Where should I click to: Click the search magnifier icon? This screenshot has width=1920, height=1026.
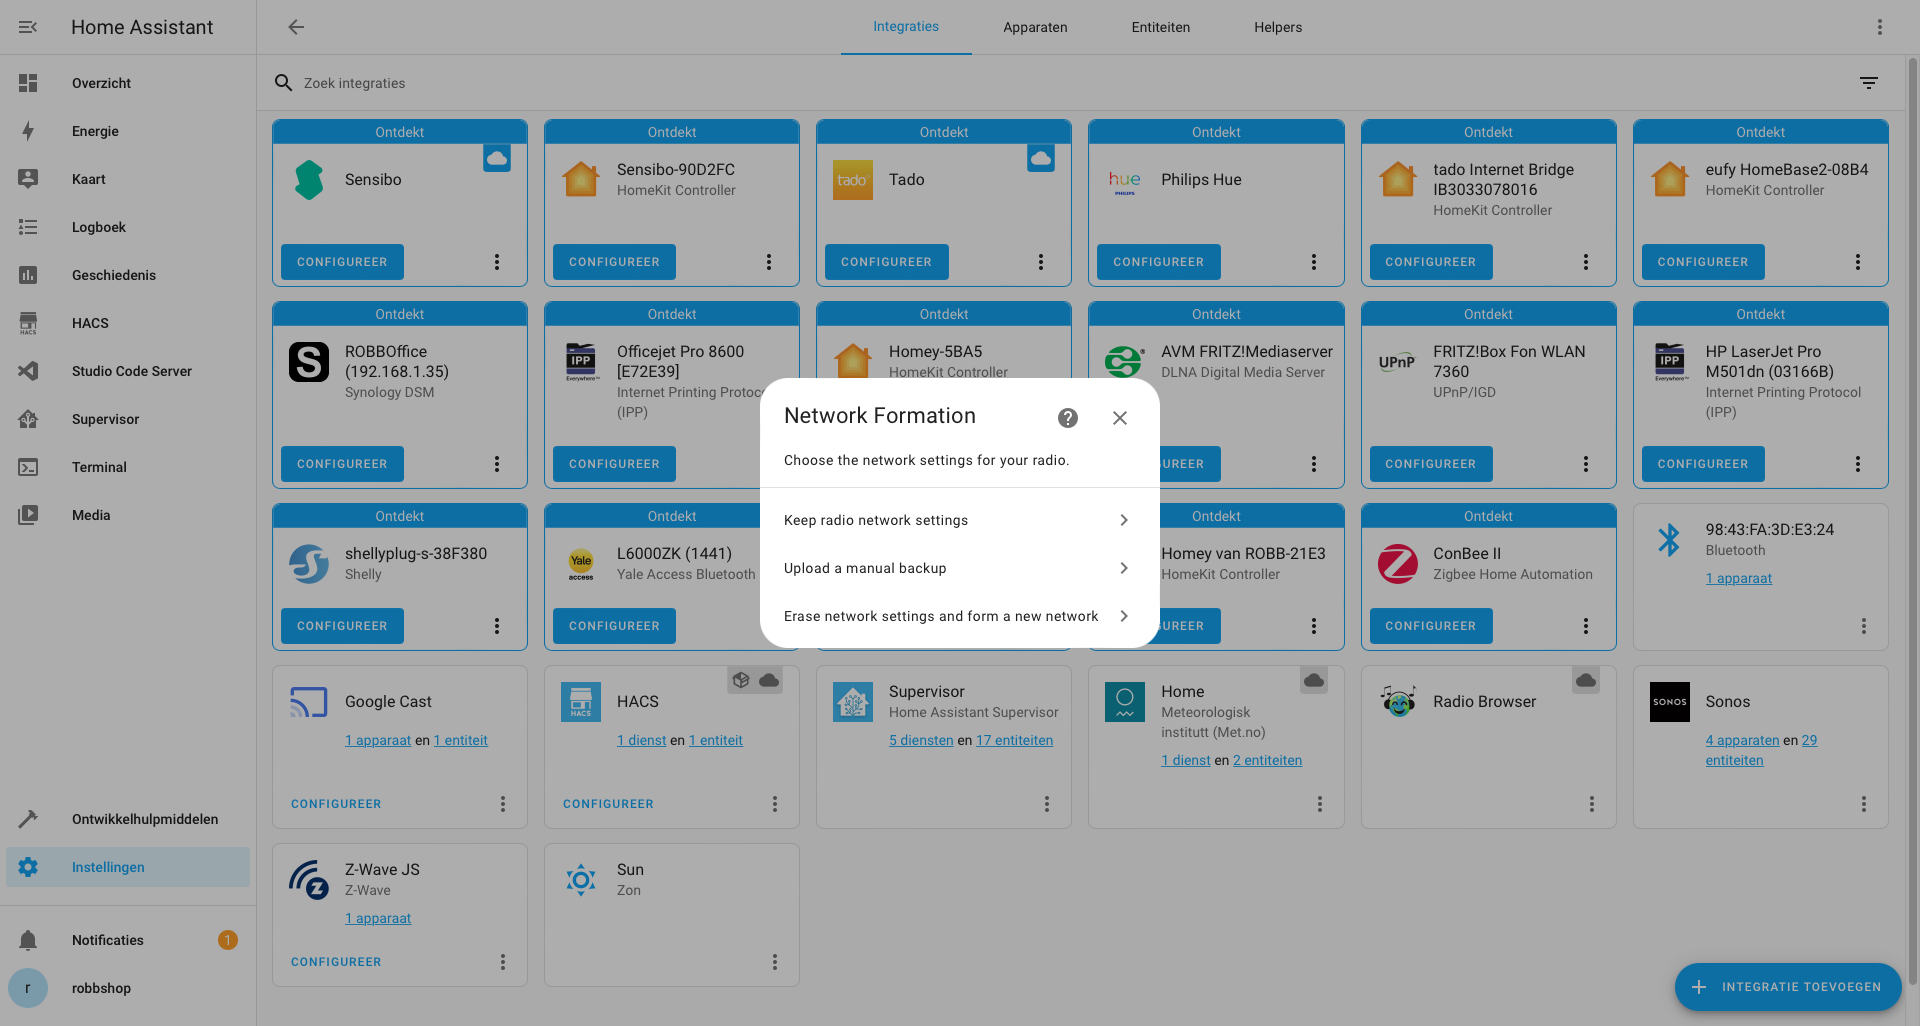pos(284,83)
